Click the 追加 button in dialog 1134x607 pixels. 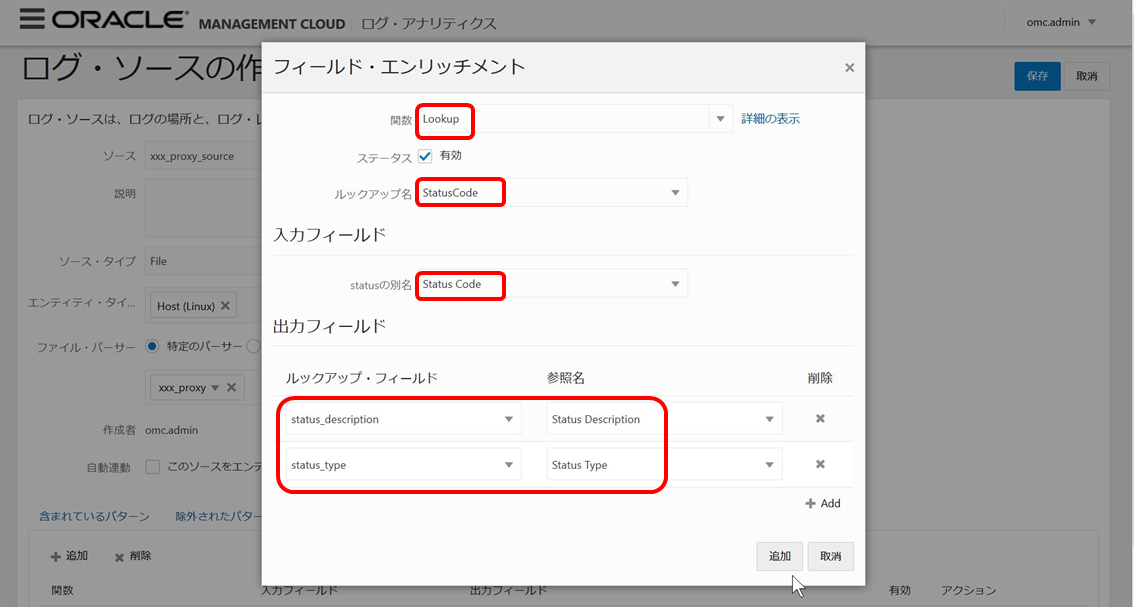780,556
